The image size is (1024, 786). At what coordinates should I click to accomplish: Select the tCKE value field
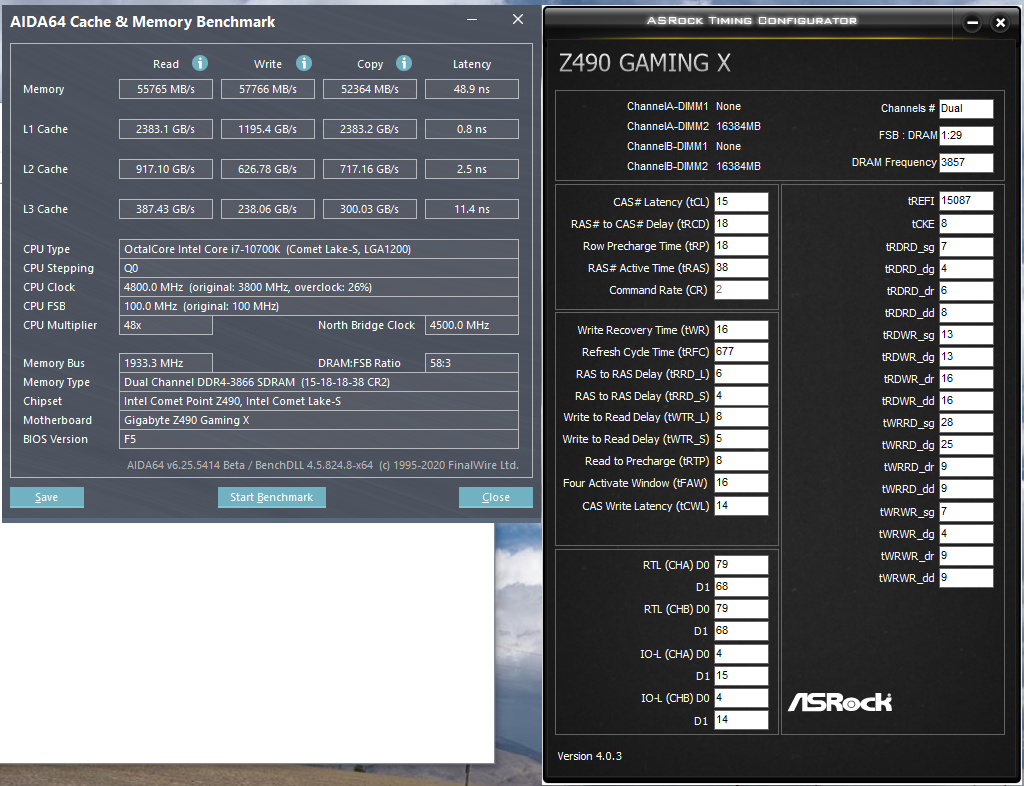[x=966, y=224]
